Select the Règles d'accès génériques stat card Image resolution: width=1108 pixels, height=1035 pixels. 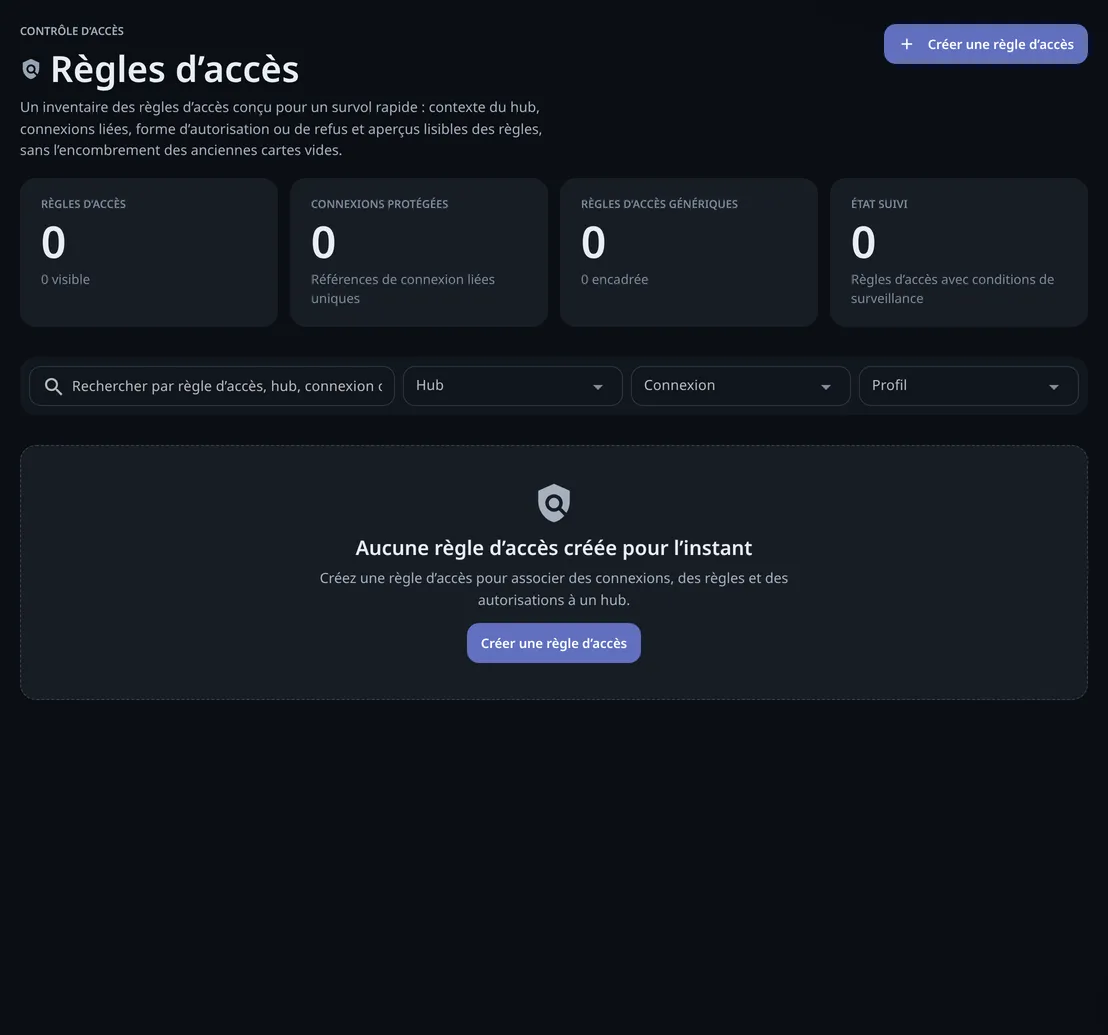pos(689,252)
